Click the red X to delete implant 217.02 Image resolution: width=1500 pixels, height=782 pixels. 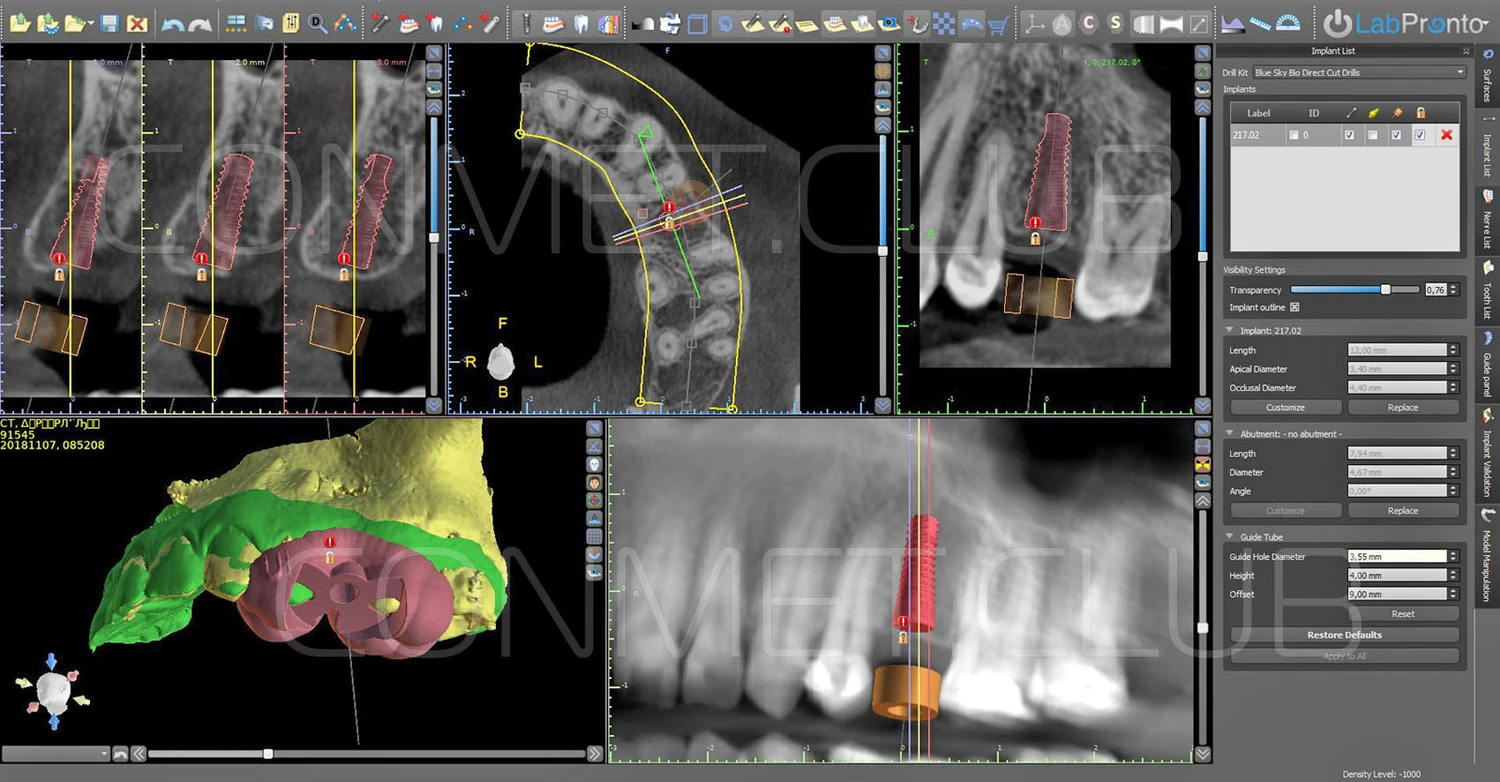1446,135
